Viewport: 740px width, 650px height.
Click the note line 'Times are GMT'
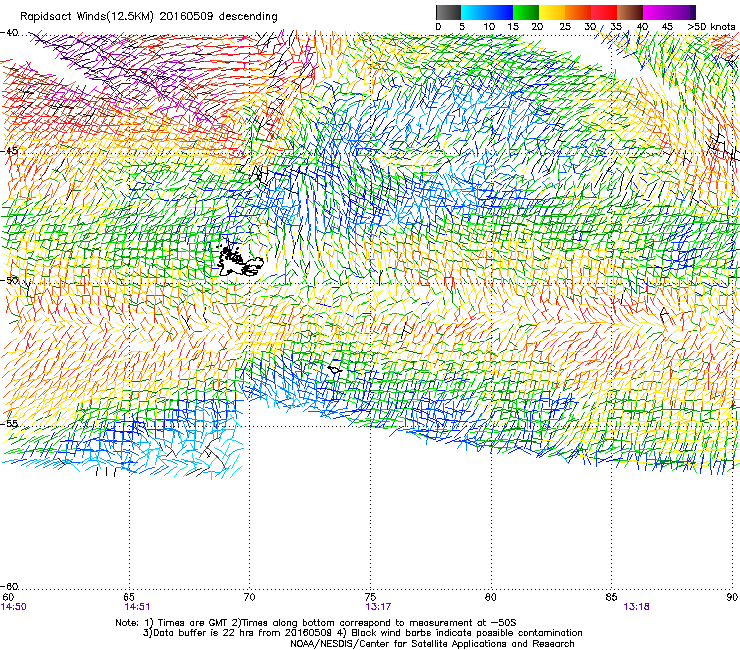pyautogui.click(x=316, y=623)
